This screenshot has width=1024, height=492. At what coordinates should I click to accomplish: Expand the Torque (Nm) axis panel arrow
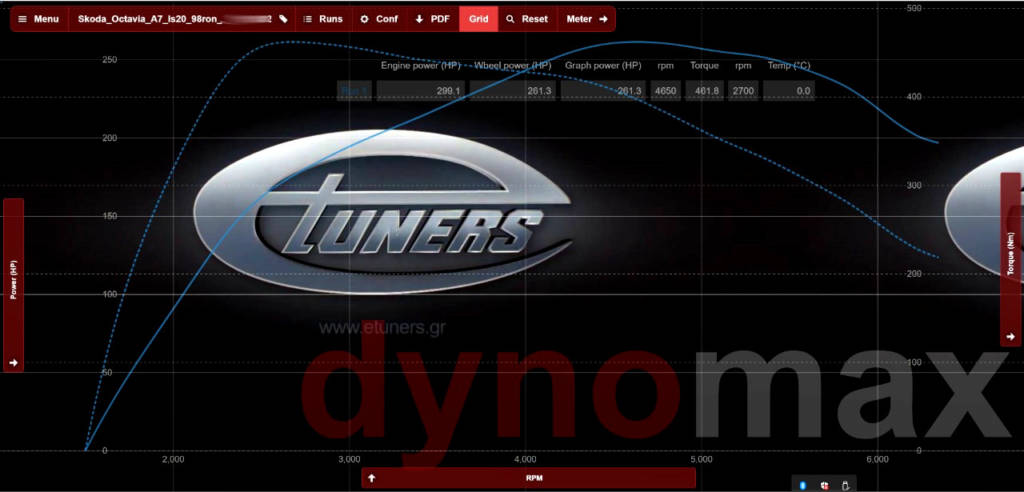click(1010, 337)
